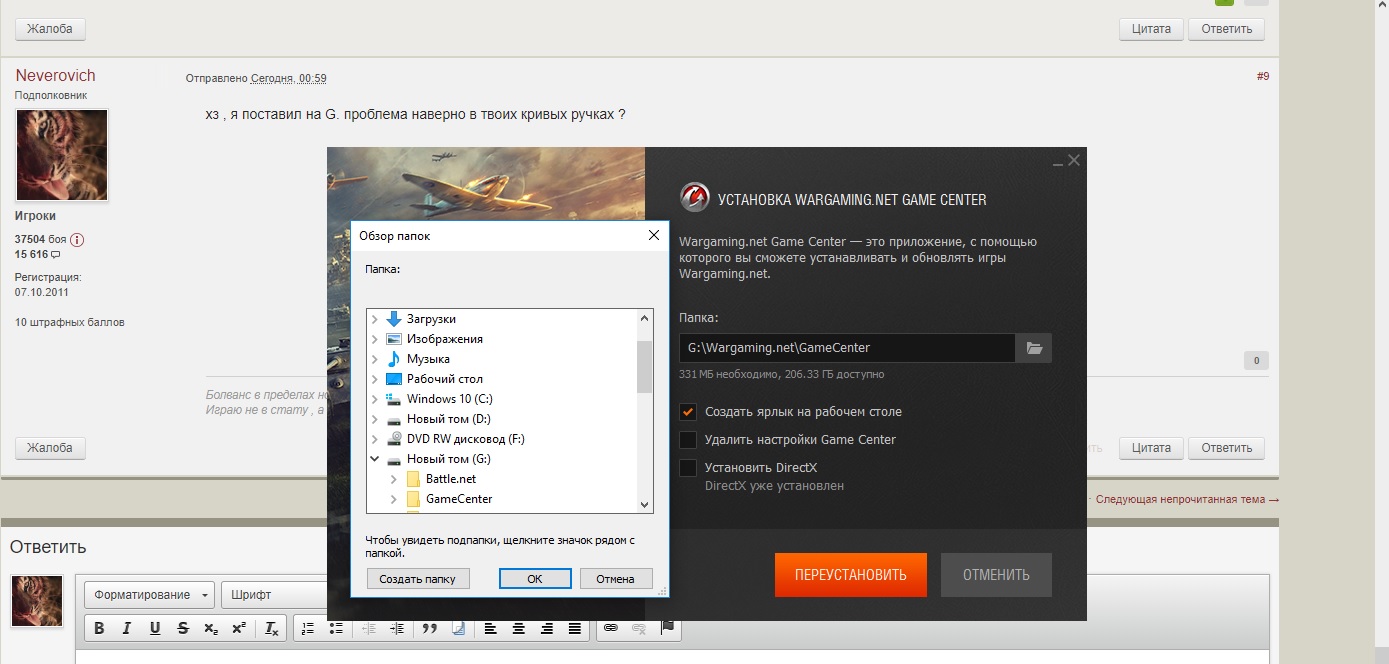Toggle bold formatting in reply editor
This screenshot has width=1389, height=664.
point(99,628)
